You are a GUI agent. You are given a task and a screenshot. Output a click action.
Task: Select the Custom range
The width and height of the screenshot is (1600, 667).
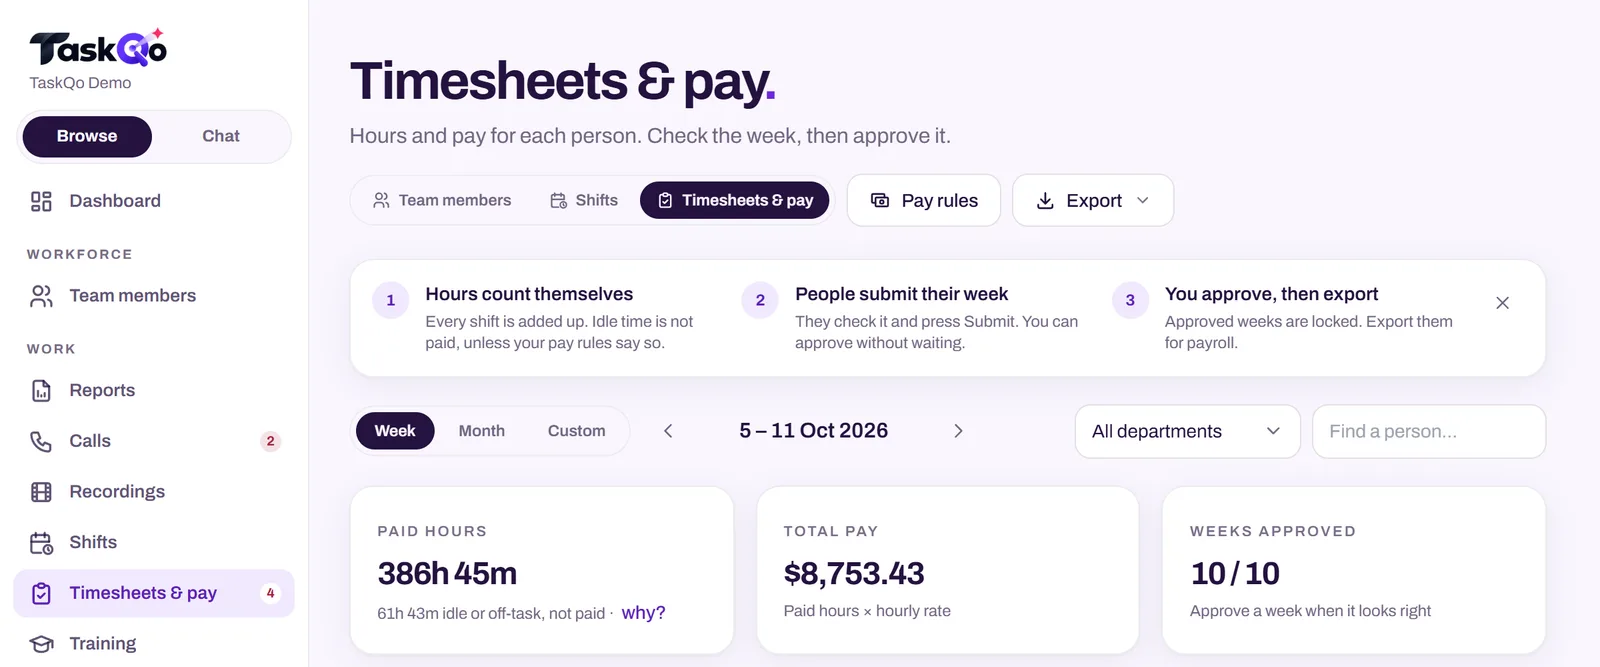(577, 431)
